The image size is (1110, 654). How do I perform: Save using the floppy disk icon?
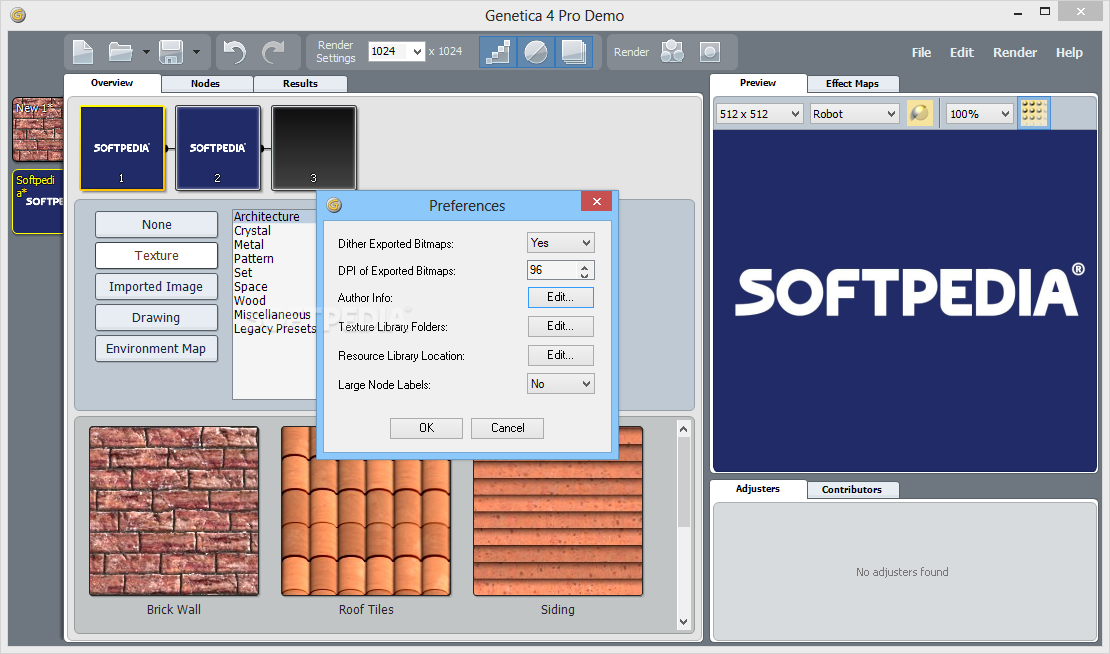pyautogui.click(x=171, y=52)
